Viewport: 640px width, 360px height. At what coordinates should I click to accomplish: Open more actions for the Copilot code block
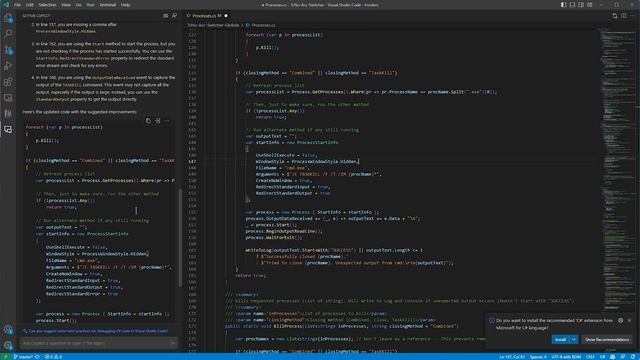pos(167,121)
